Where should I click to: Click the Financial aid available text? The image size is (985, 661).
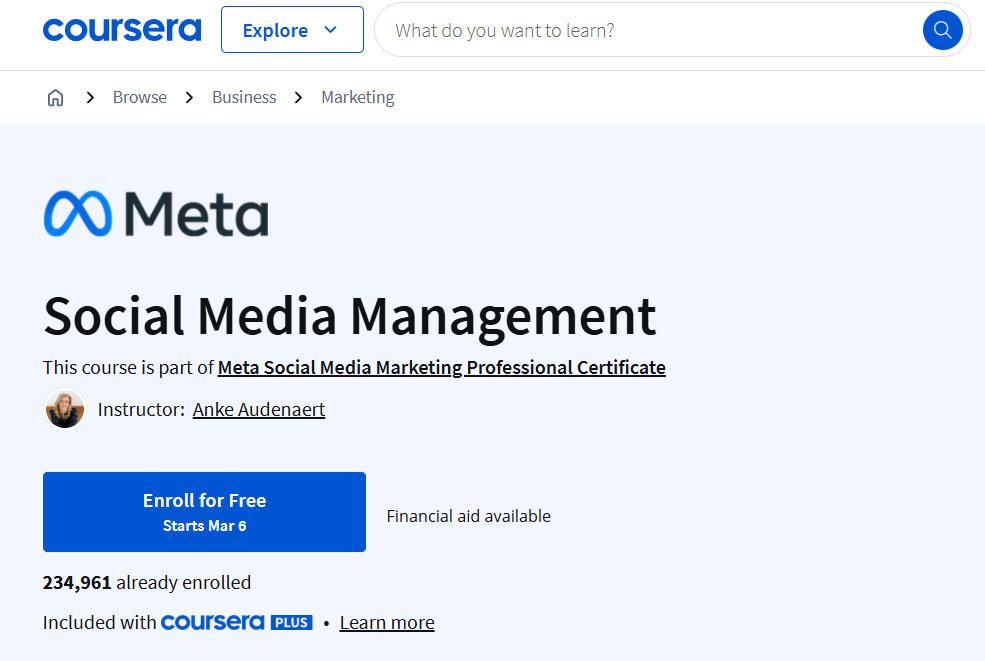[x=468, y=516]
